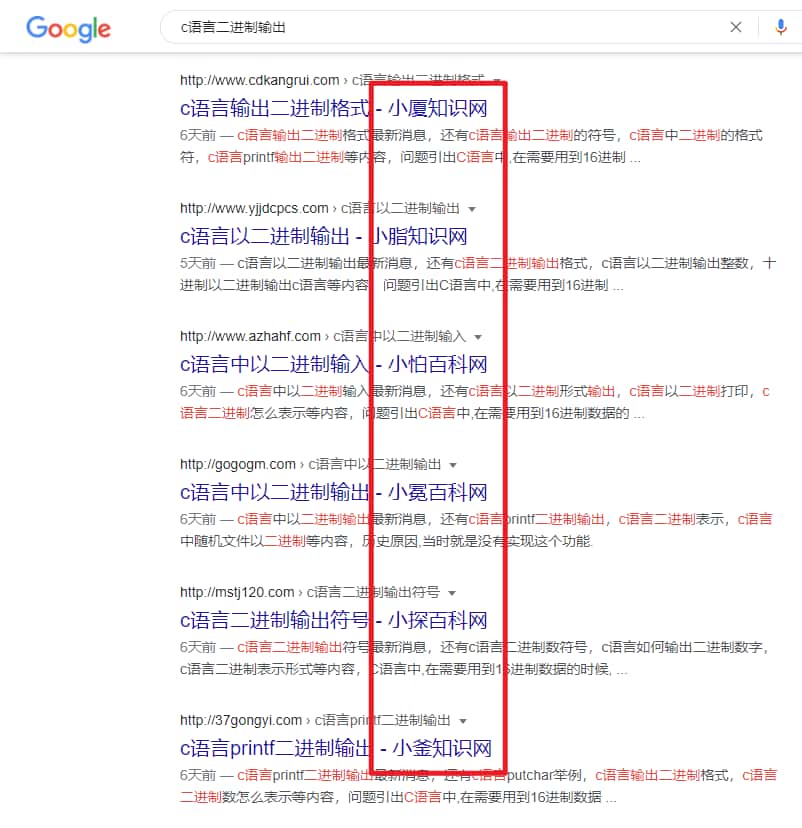
Task: Expand dropdown arrow next to mstj120.com URL
Action: pos(452,593)
